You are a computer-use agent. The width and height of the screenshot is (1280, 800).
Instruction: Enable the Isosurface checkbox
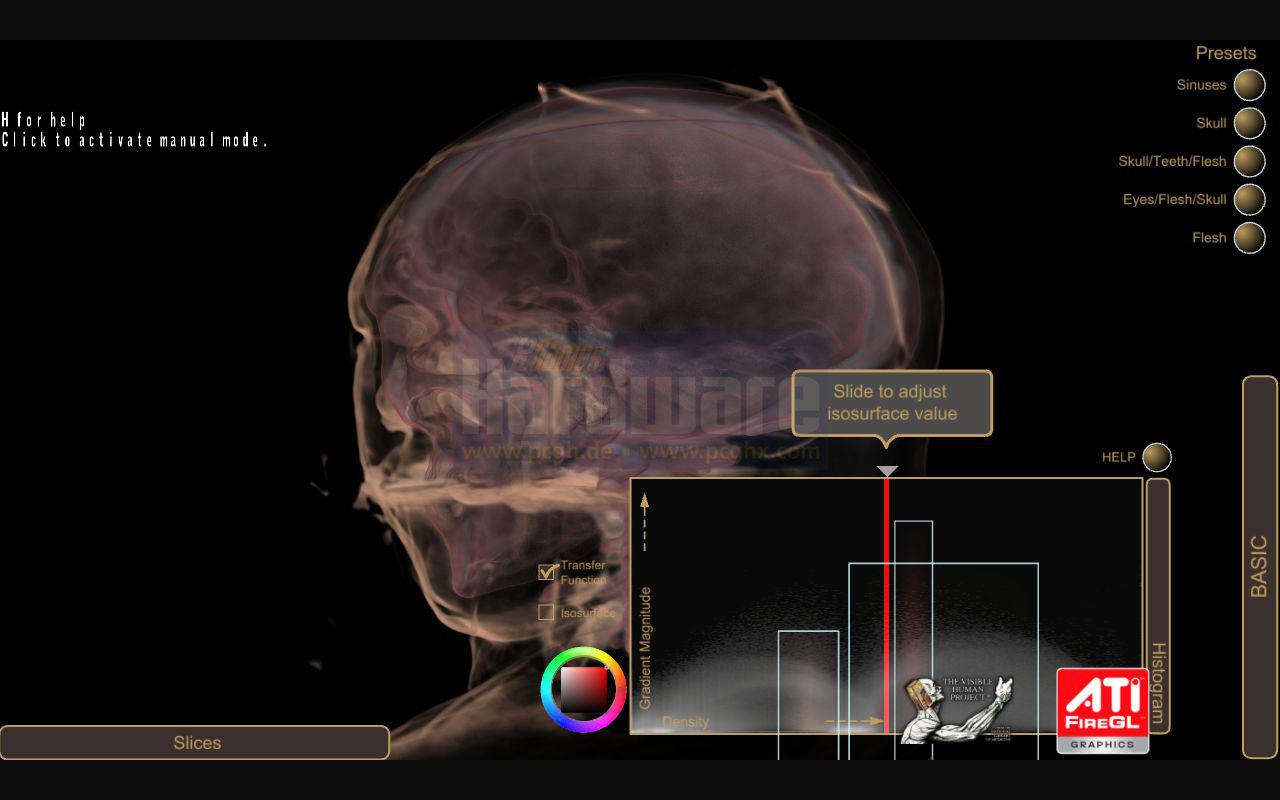tap(546, 612)
